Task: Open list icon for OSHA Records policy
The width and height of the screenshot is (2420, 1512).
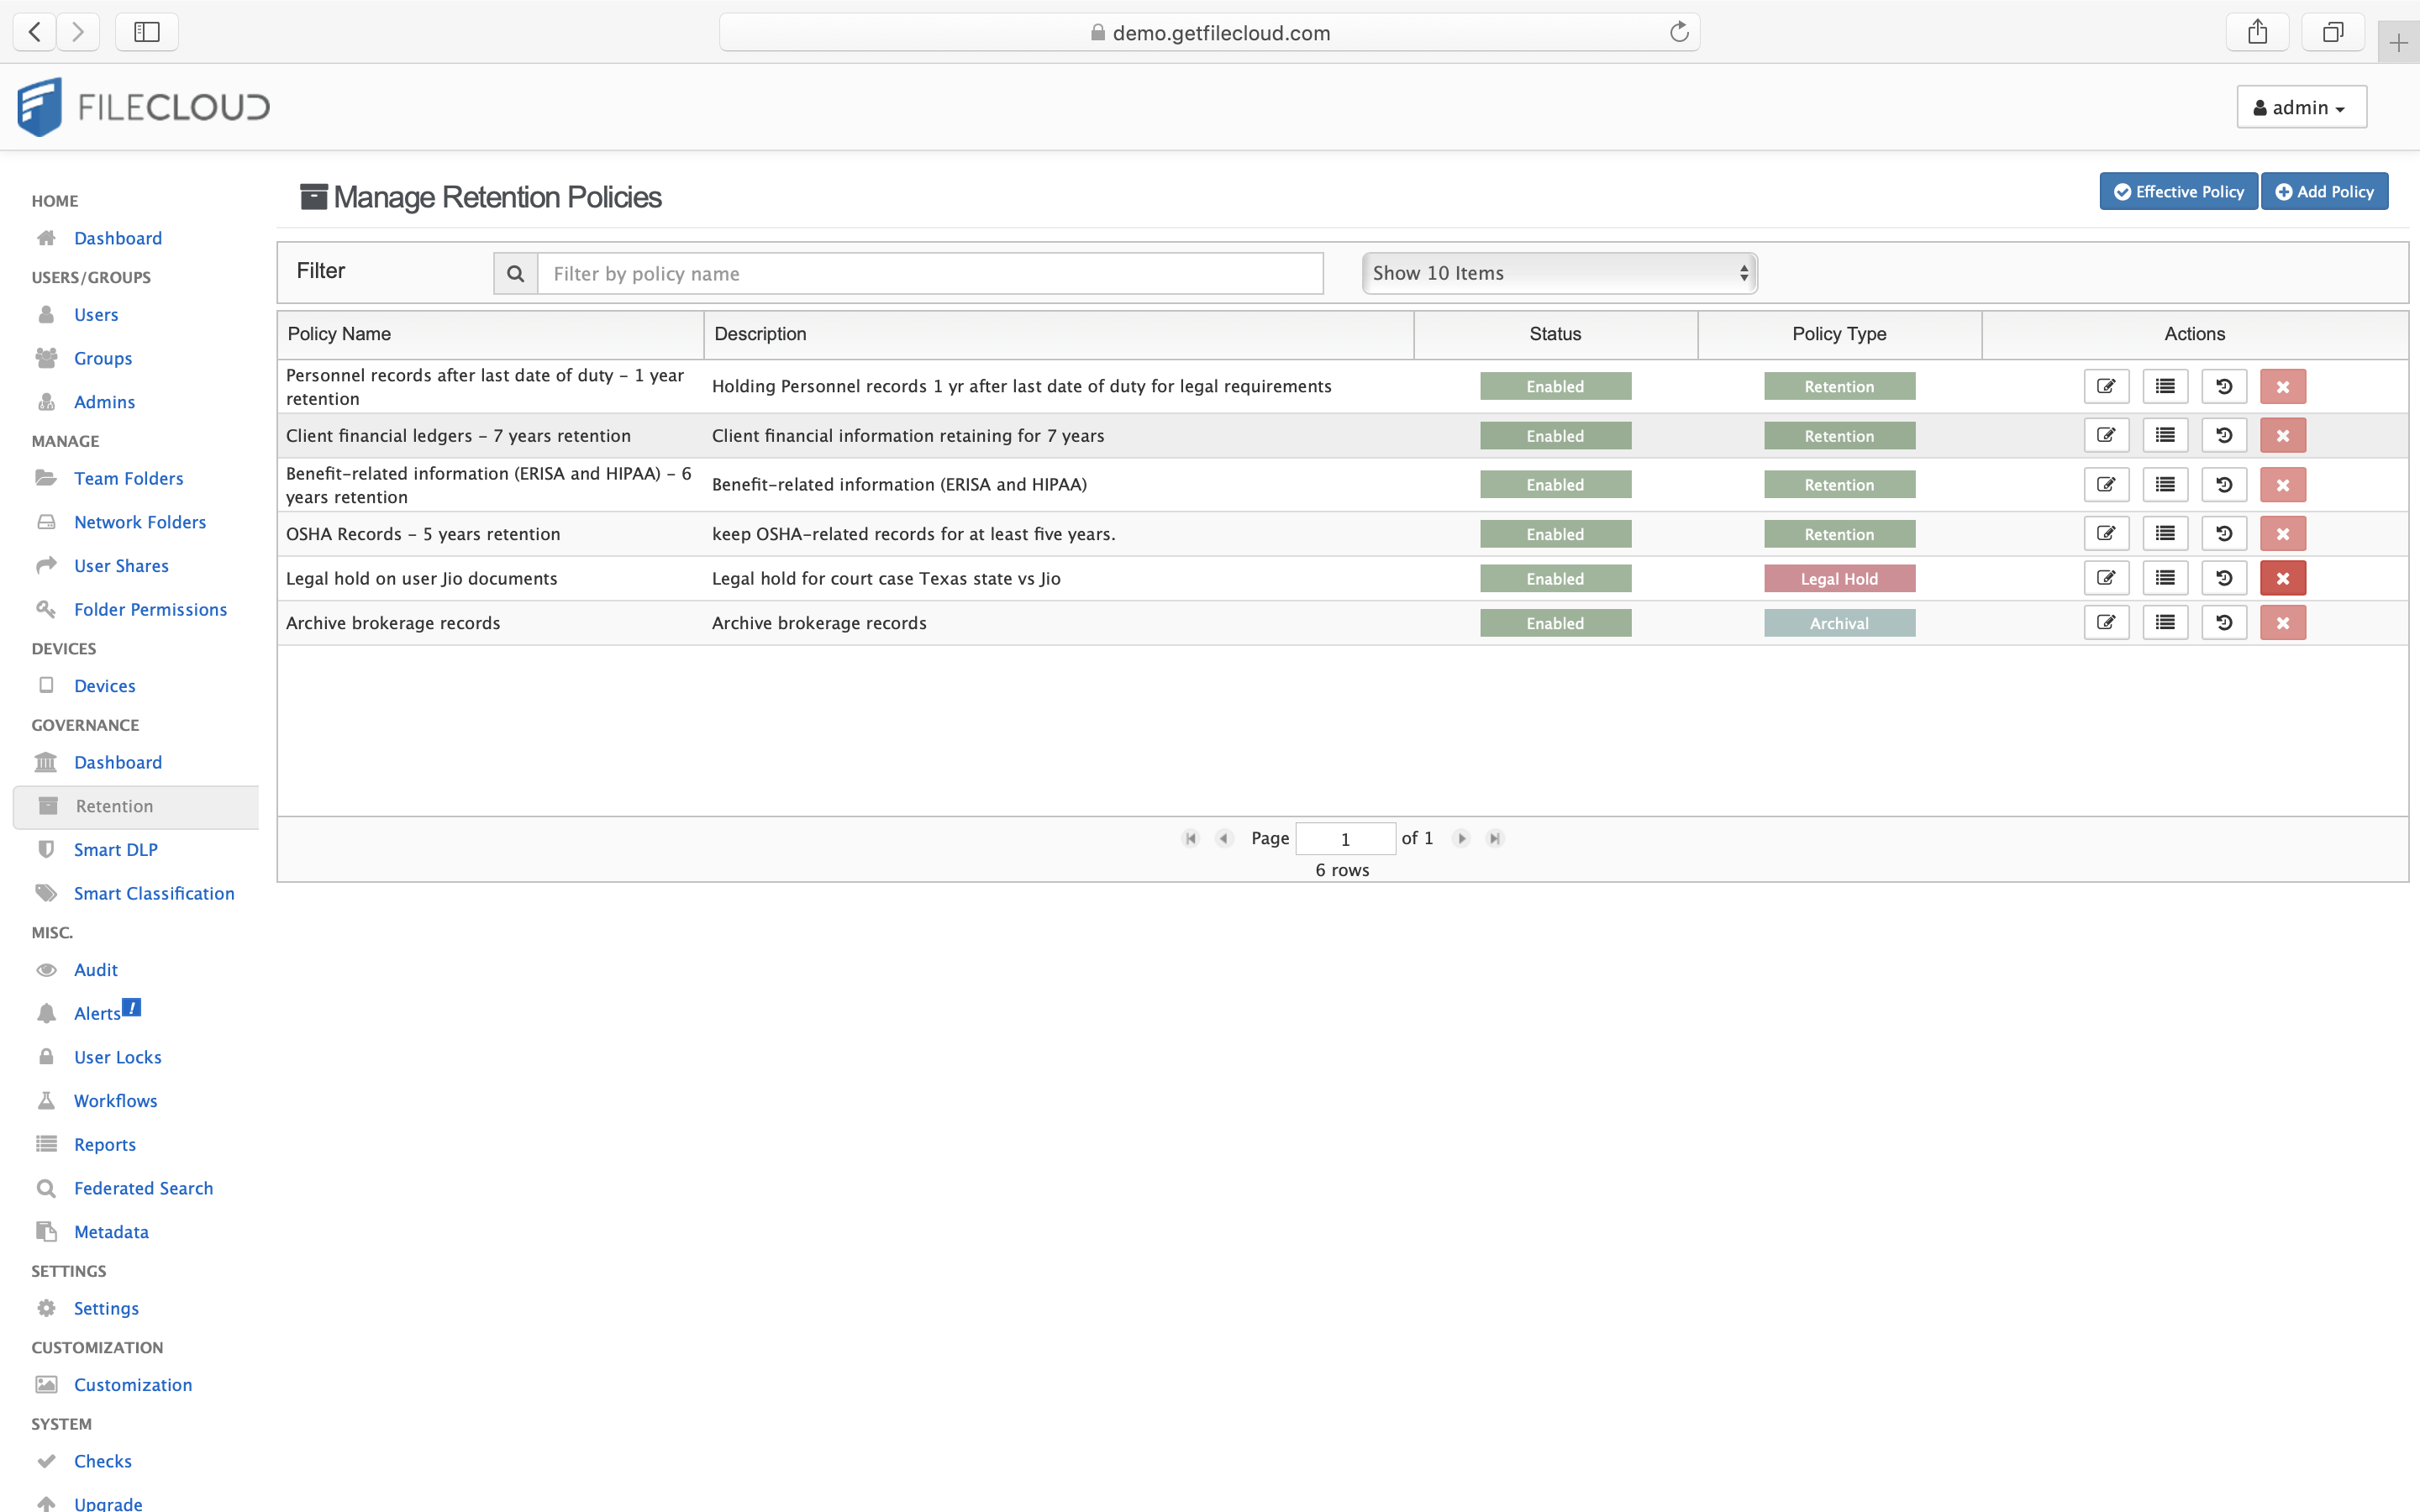Action: [2165, 533]
